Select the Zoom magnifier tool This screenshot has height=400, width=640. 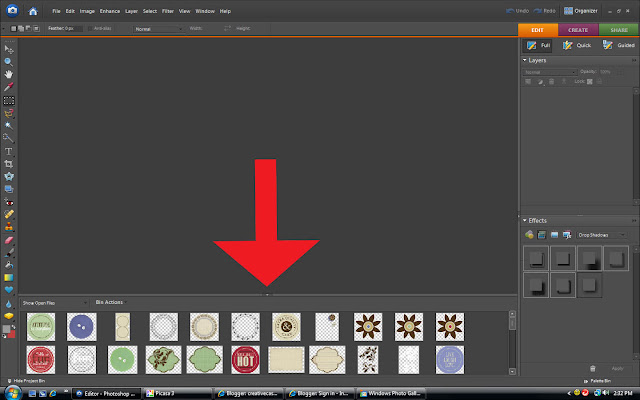click(9, 62)
